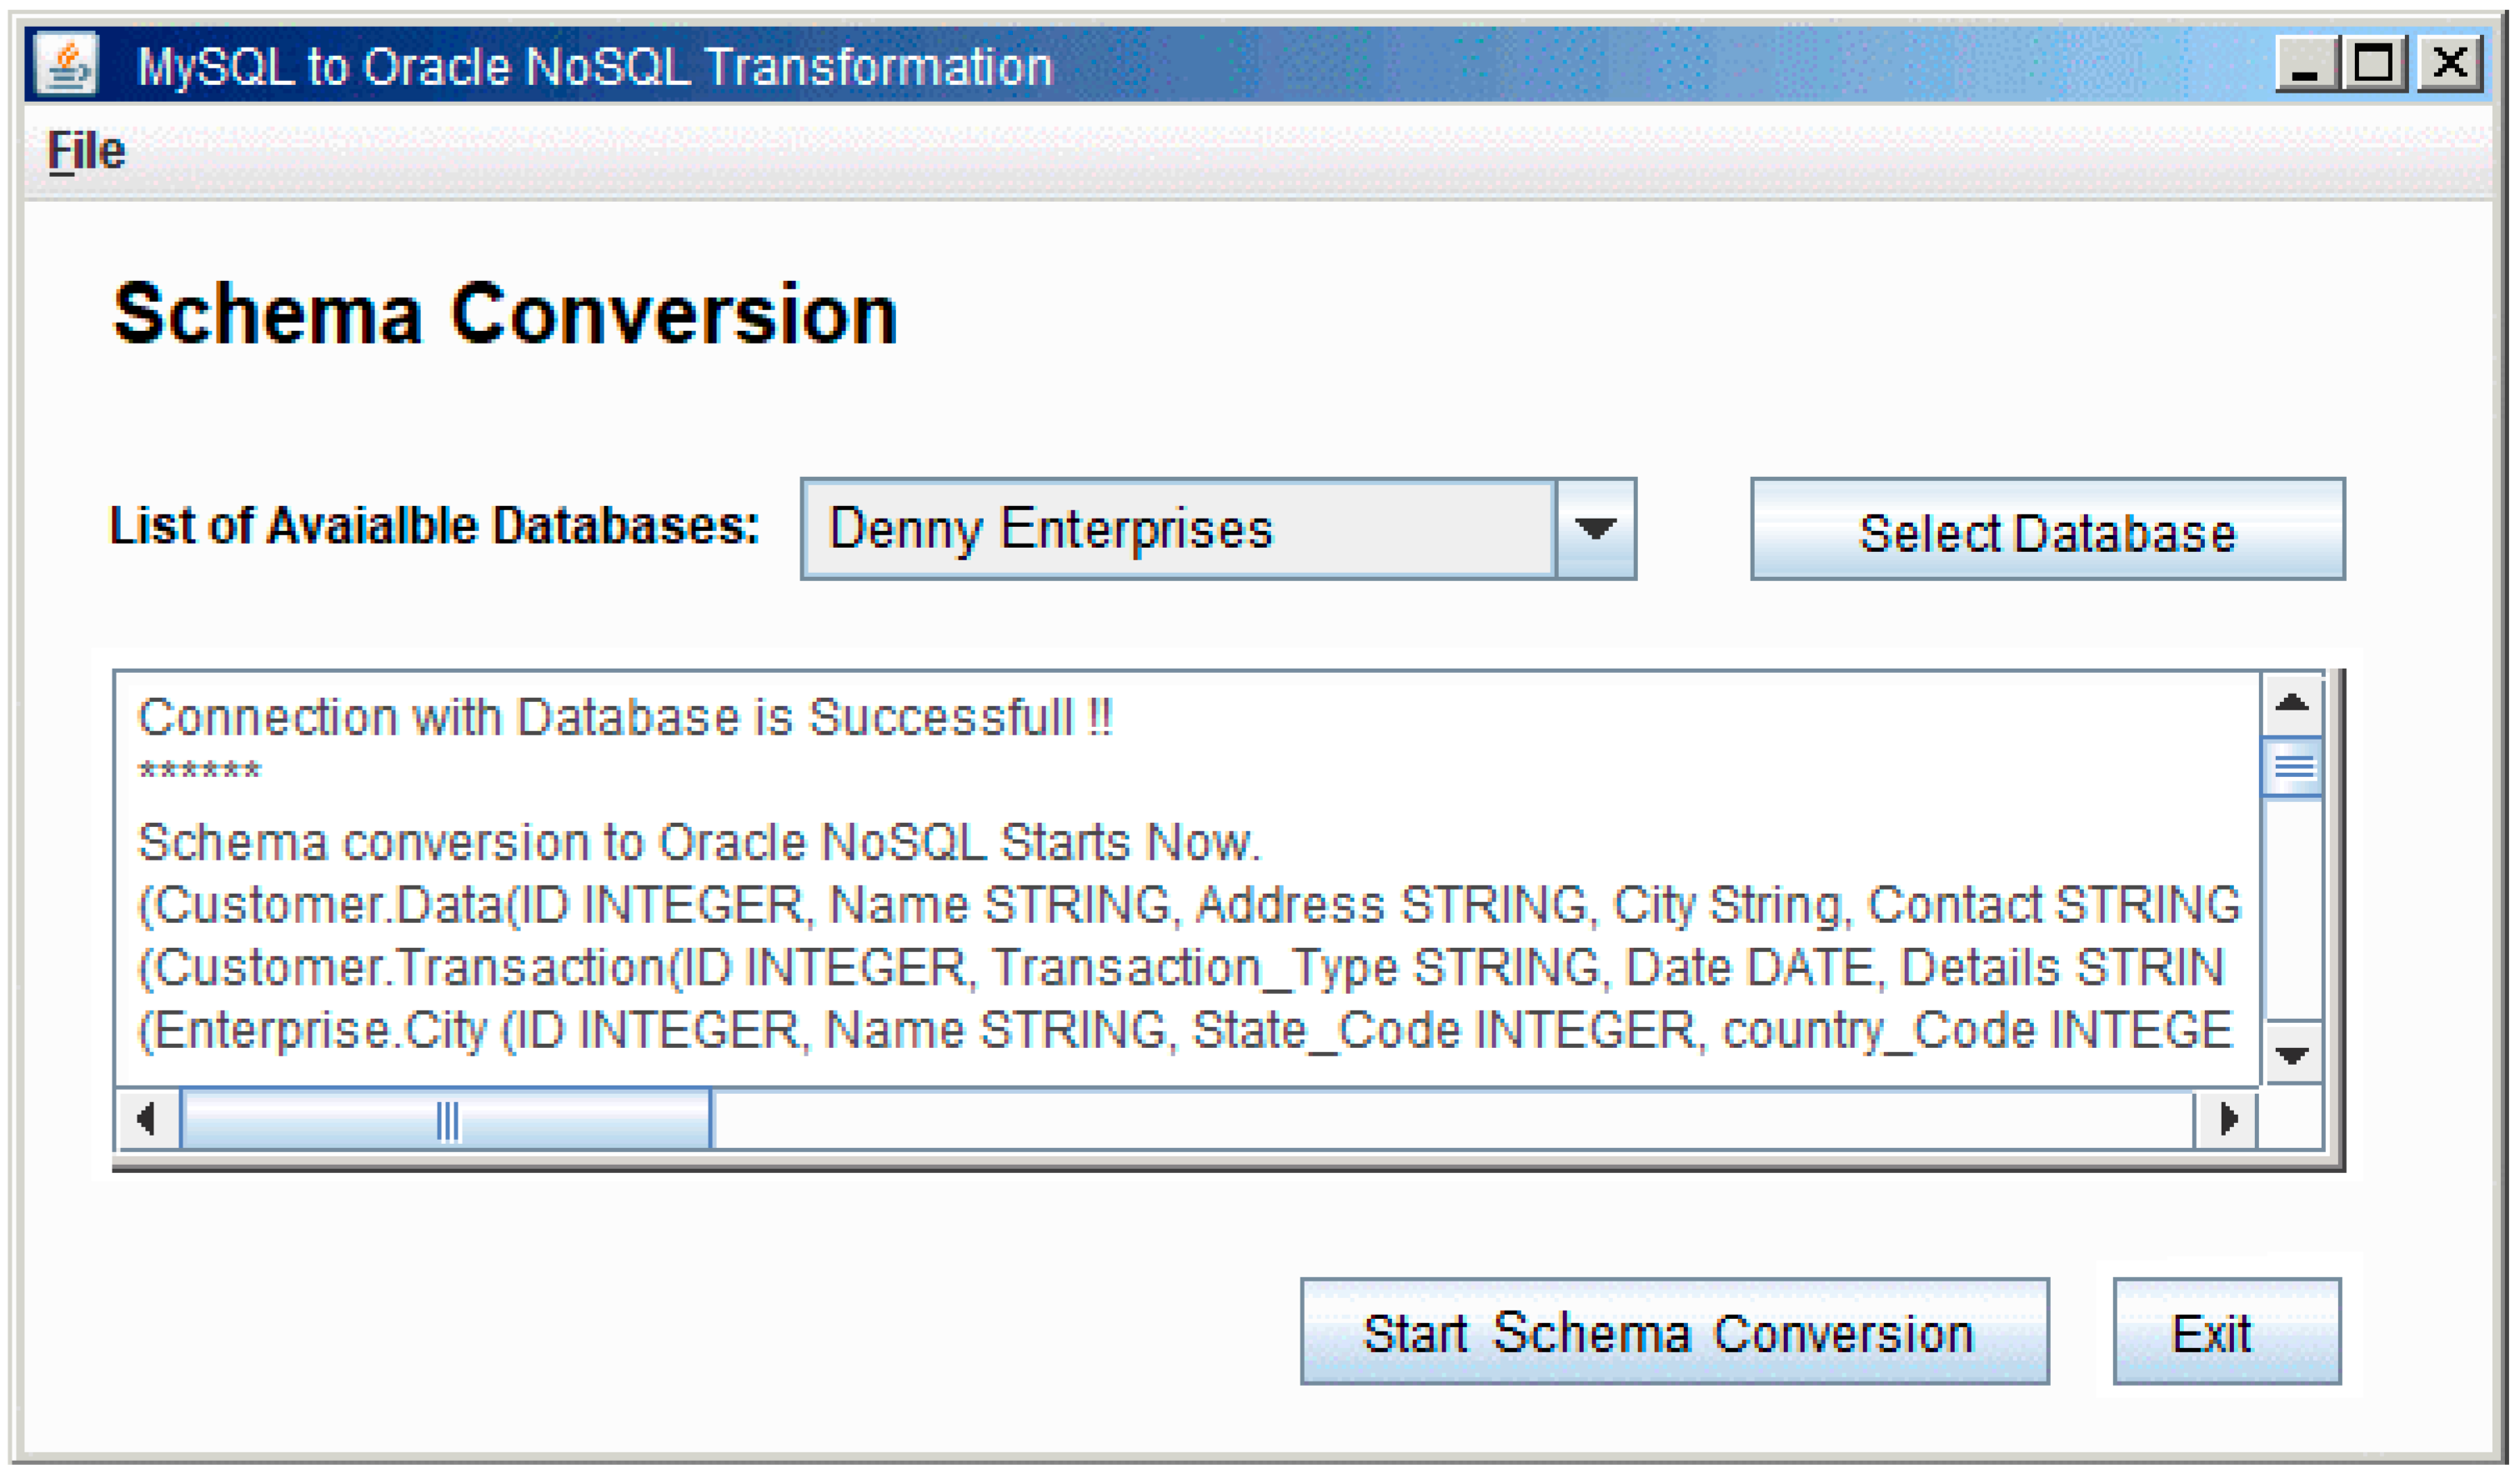Minimize the transformation window
Viewport: 2520px width, 1479px height.
[x=2307, y=64]
